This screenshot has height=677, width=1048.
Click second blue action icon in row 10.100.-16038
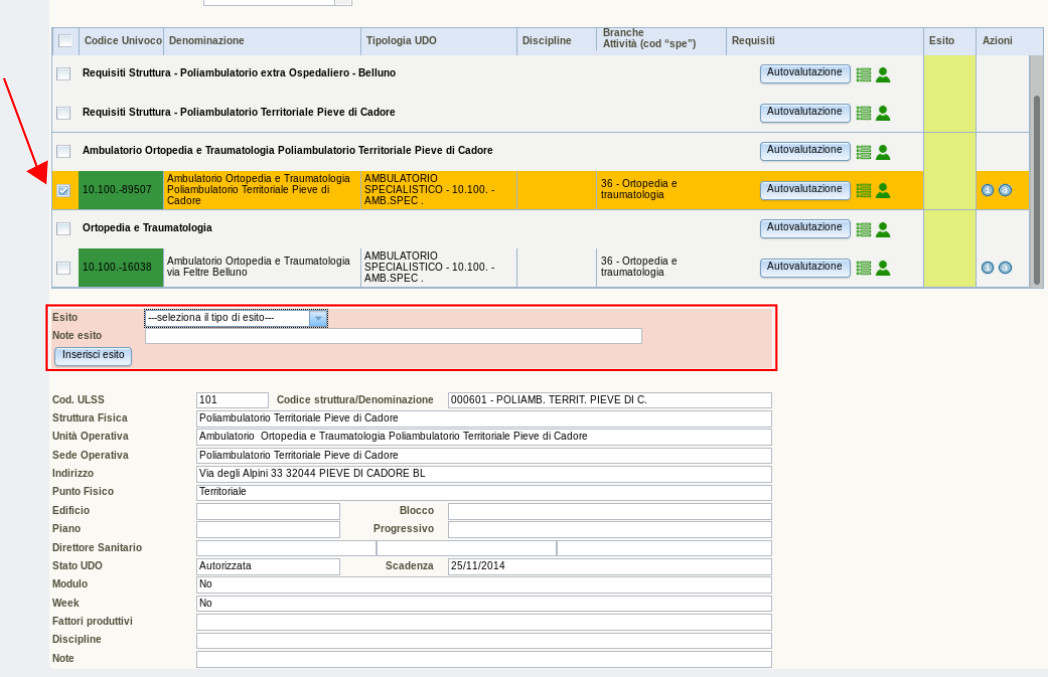point(1005,267)
